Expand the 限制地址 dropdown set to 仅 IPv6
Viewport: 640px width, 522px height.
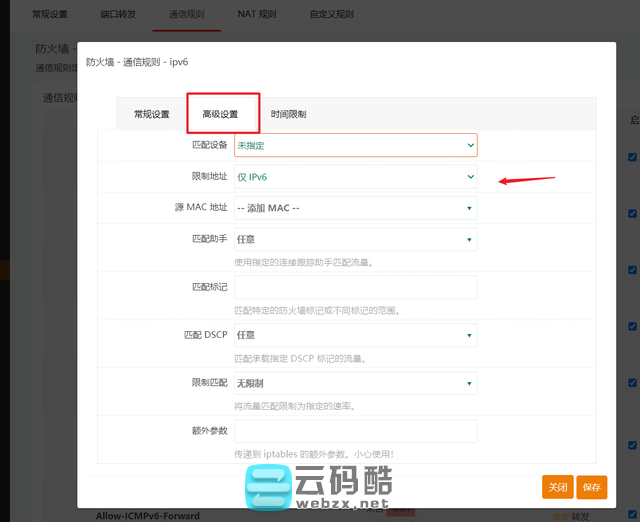click(355, 177)
